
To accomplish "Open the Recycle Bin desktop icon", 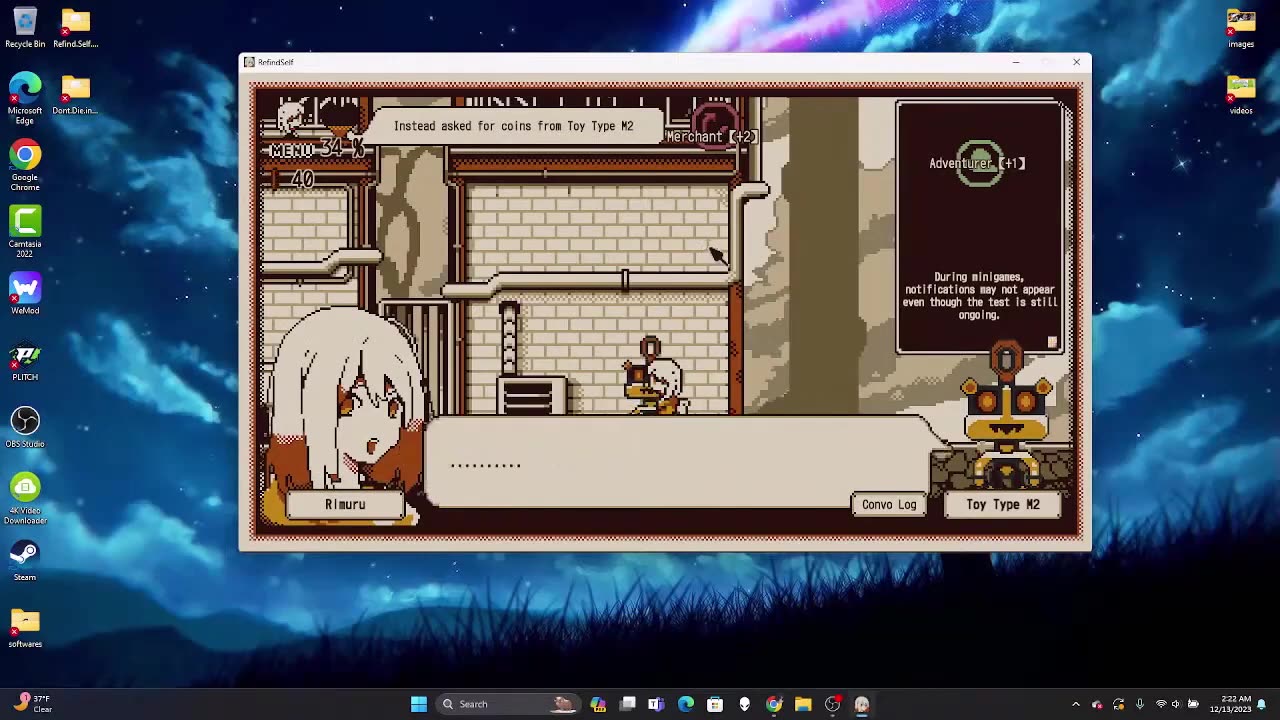I will (25, 28).
